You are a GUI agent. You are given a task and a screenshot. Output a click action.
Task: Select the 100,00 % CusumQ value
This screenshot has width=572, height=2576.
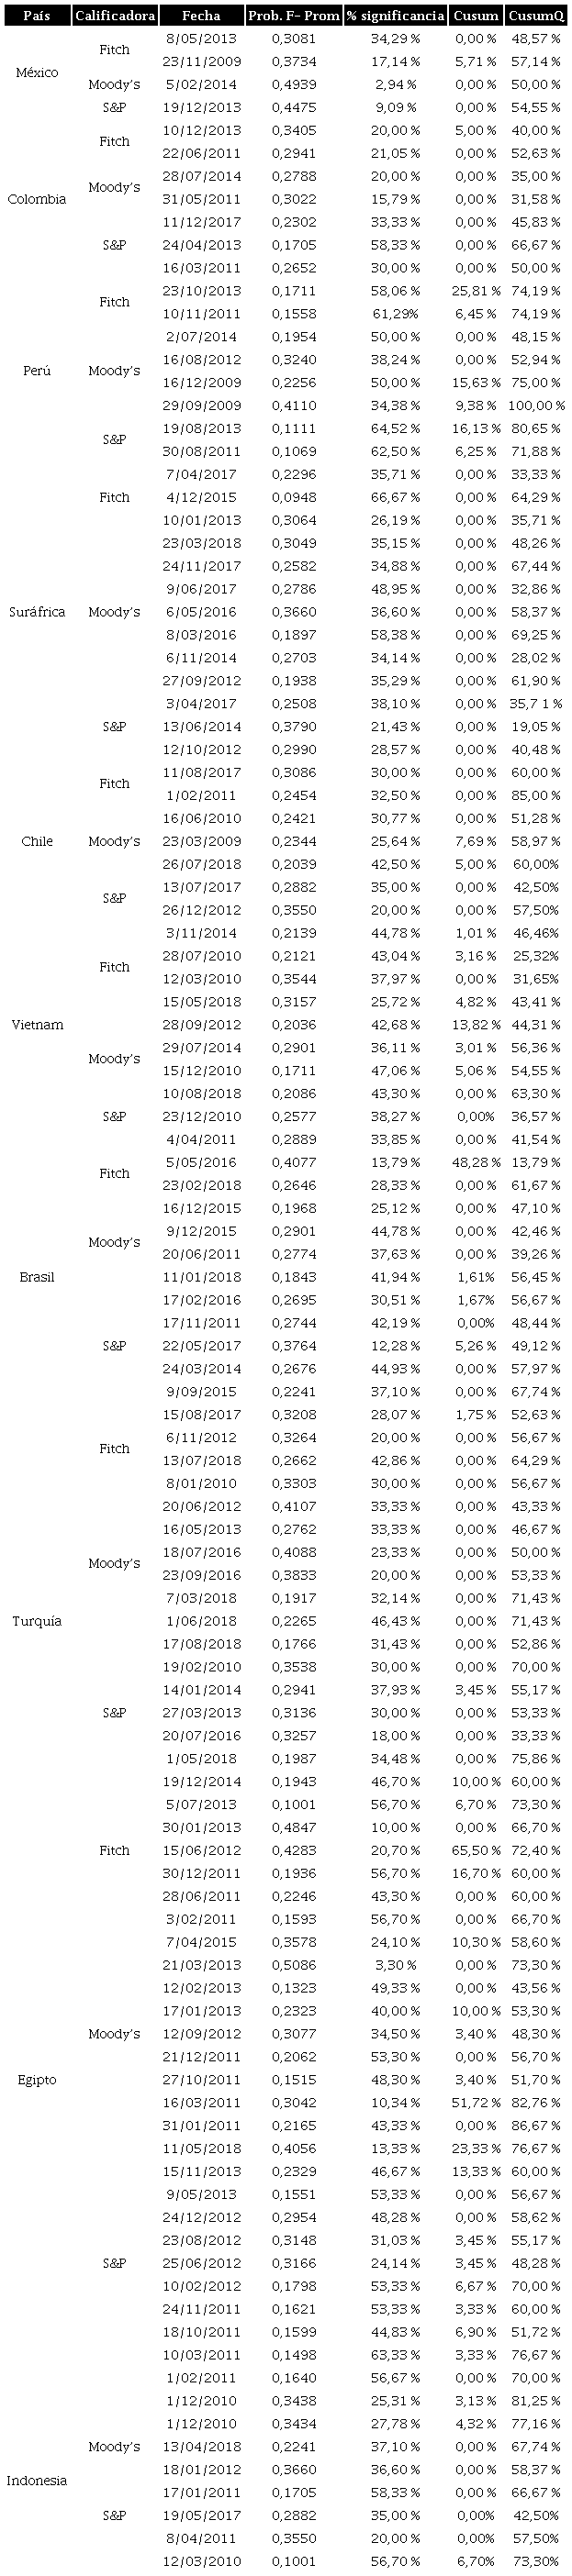537,405
